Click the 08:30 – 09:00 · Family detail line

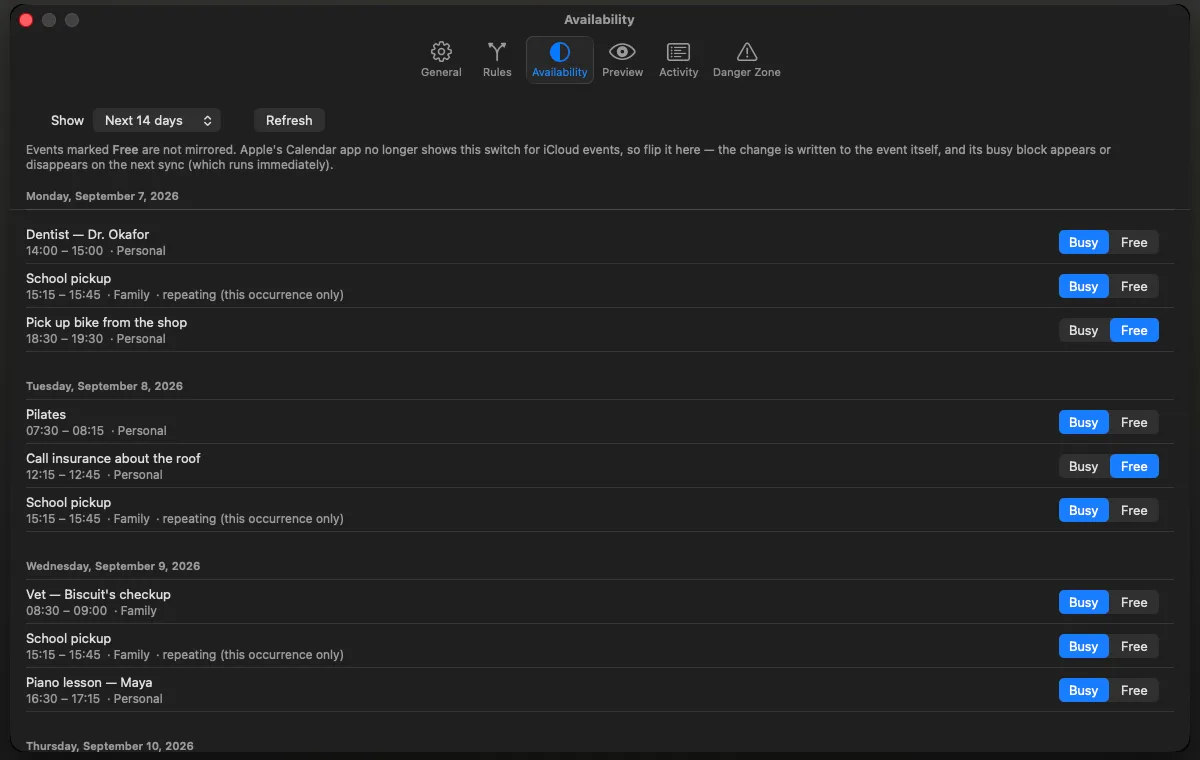(91, 611)
